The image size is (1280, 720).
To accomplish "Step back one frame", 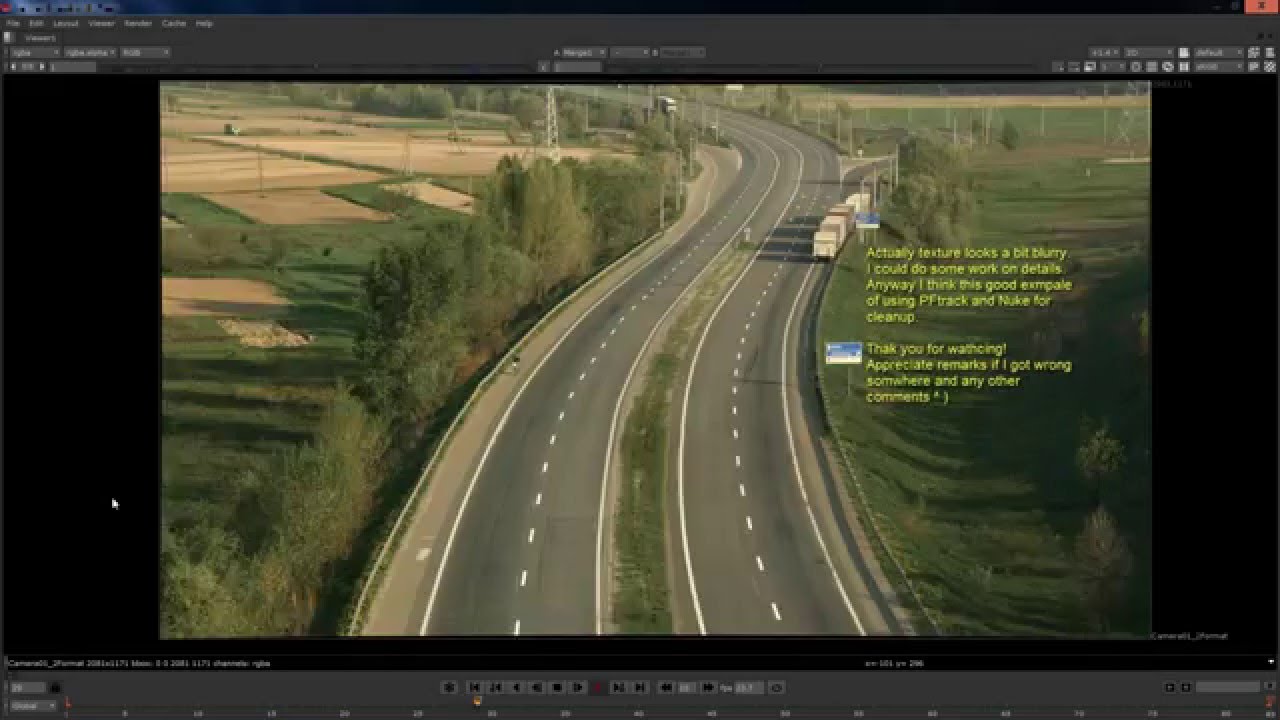I will pos(516,687).
